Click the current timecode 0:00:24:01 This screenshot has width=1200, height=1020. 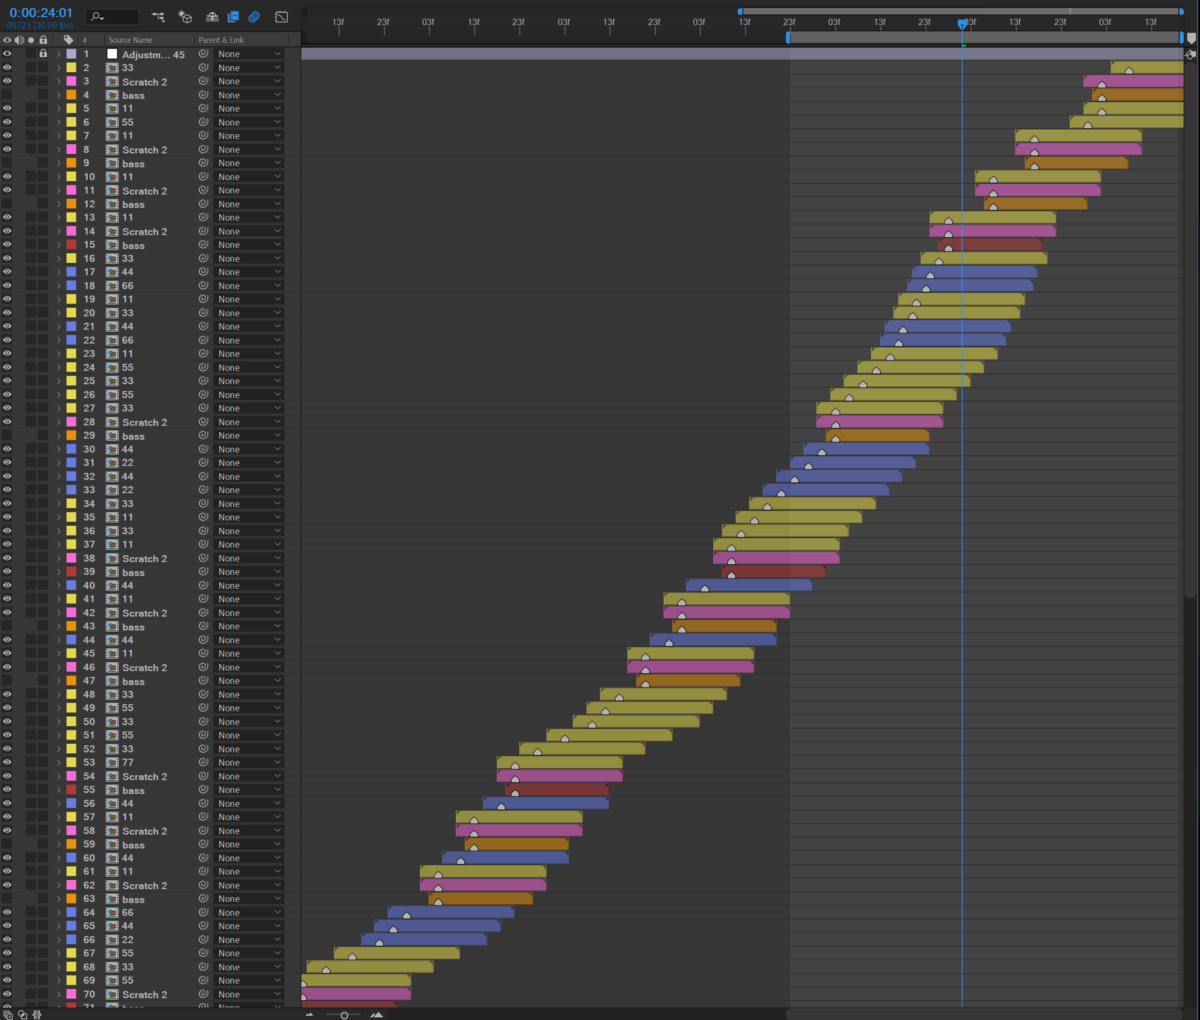point(41,13)
